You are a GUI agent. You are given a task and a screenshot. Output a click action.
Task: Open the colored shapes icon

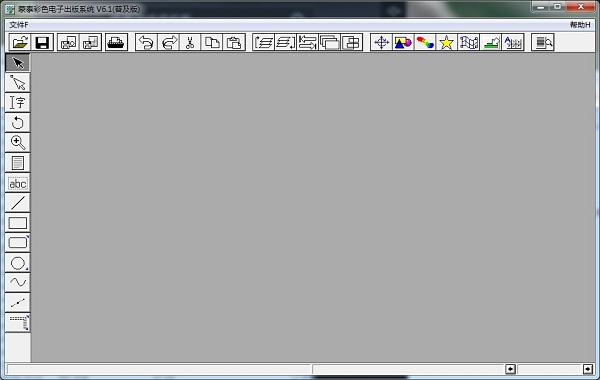(x=403, y=42)
